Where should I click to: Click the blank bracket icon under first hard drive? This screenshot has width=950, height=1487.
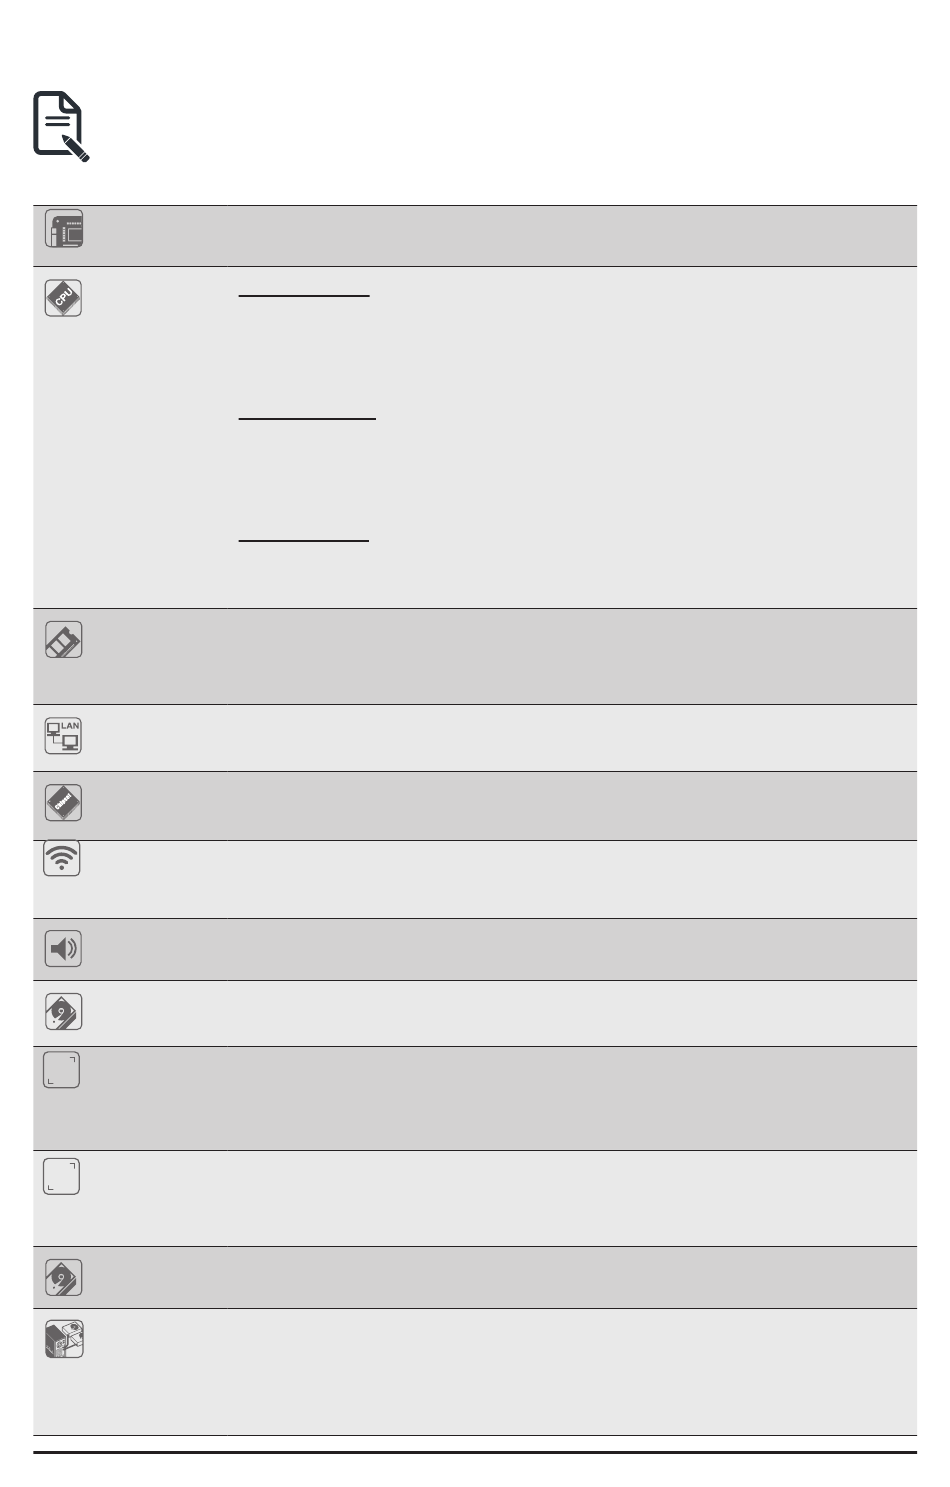point(61,1070)
